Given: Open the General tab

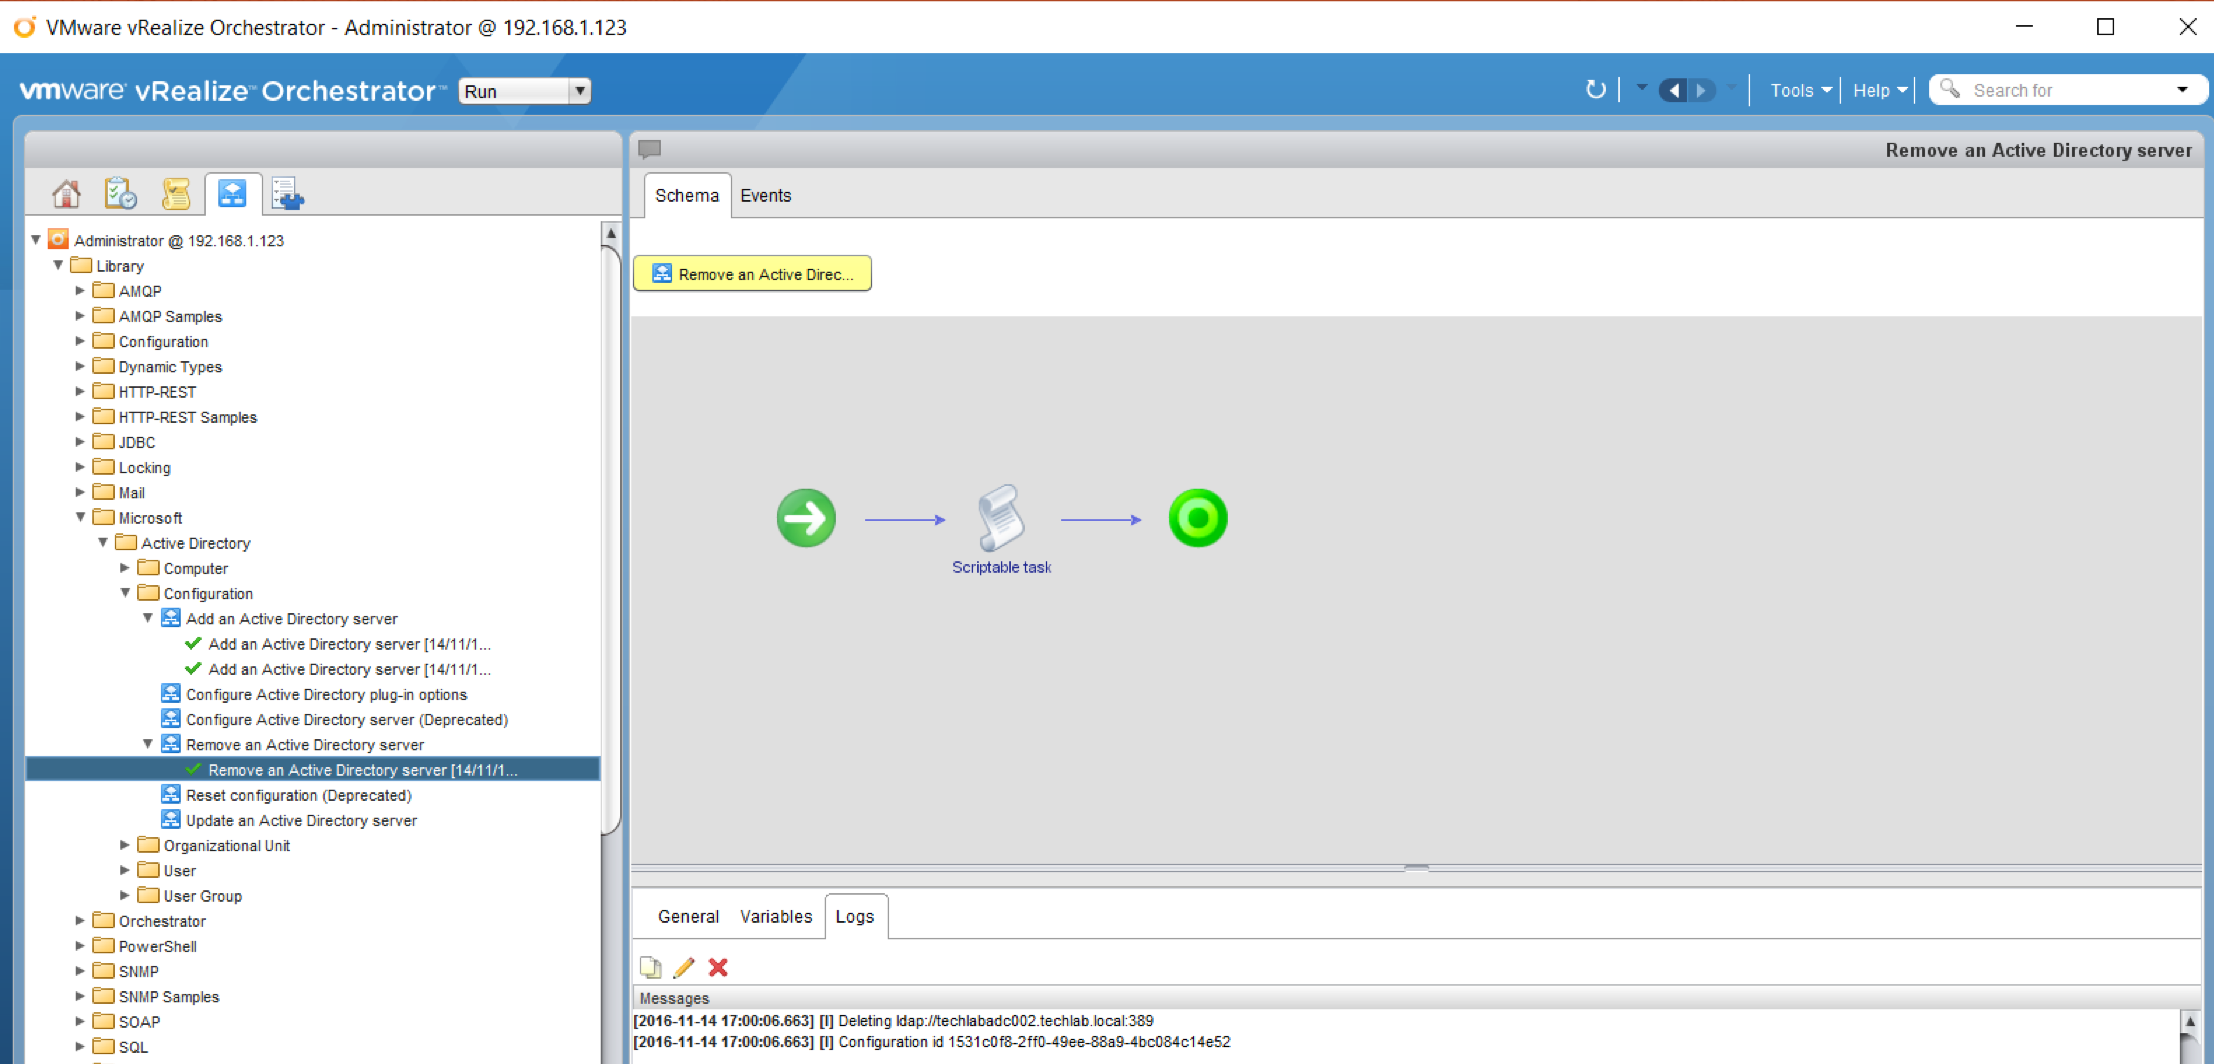Looking at the screenshot, I should pos(688,917).
